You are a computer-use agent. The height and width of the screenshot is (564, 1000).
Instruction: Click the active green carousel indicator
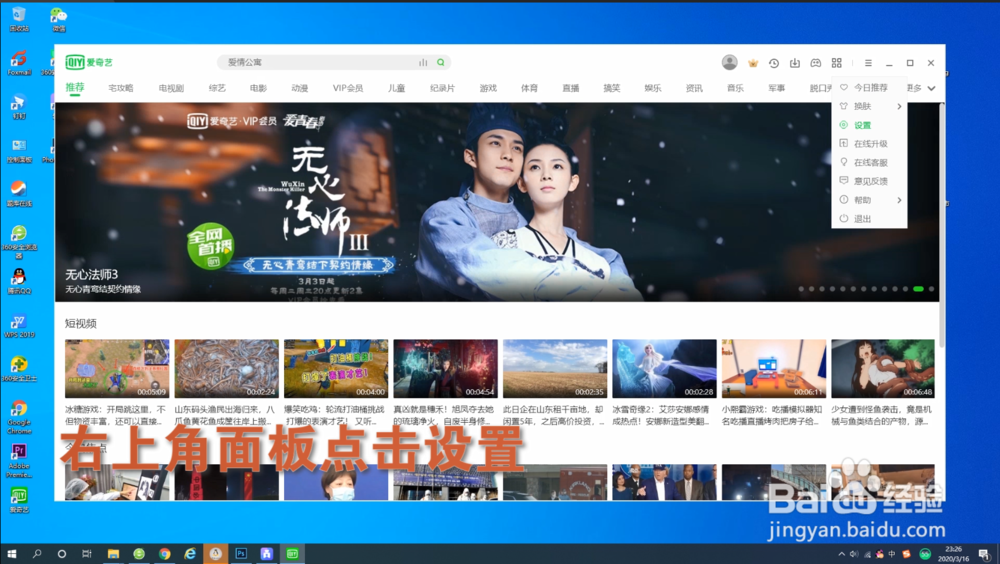click(x=918, y=289)
